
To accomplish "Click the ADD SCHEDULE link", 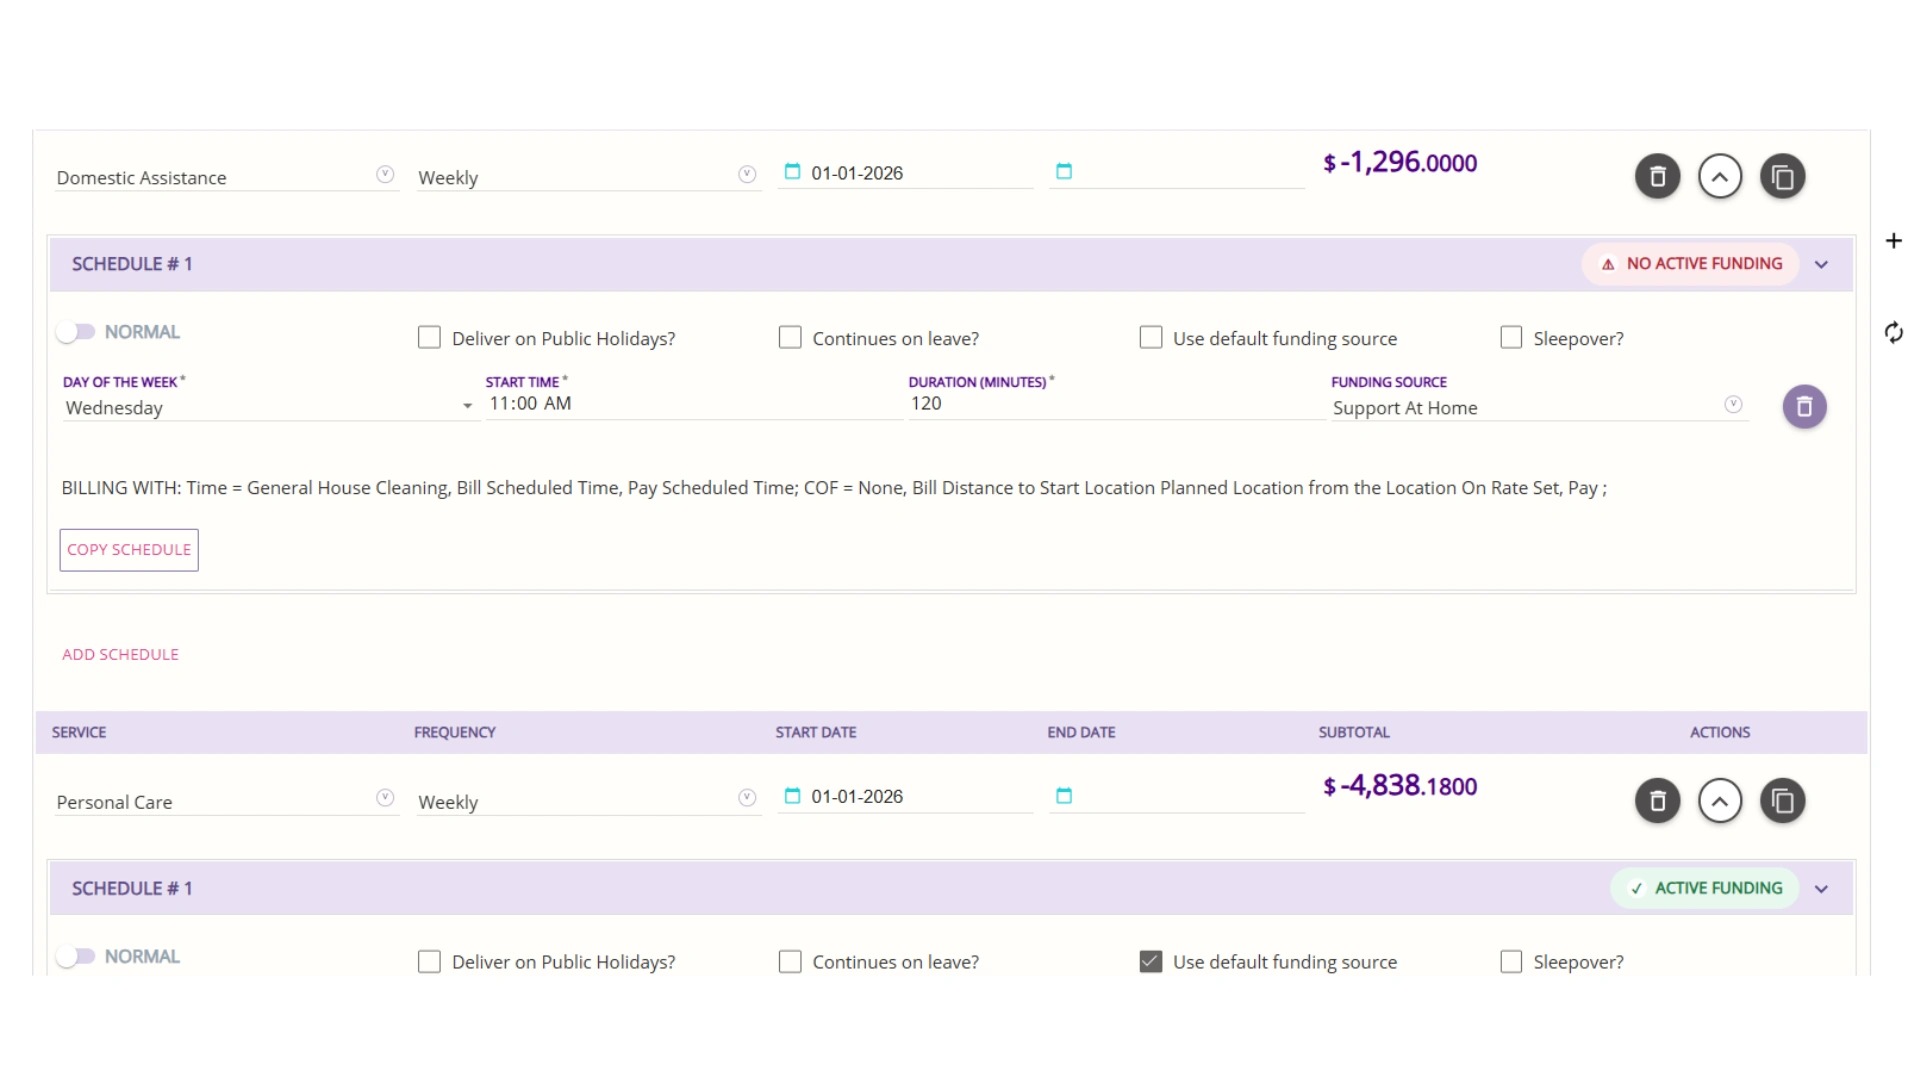I will 120,654.
